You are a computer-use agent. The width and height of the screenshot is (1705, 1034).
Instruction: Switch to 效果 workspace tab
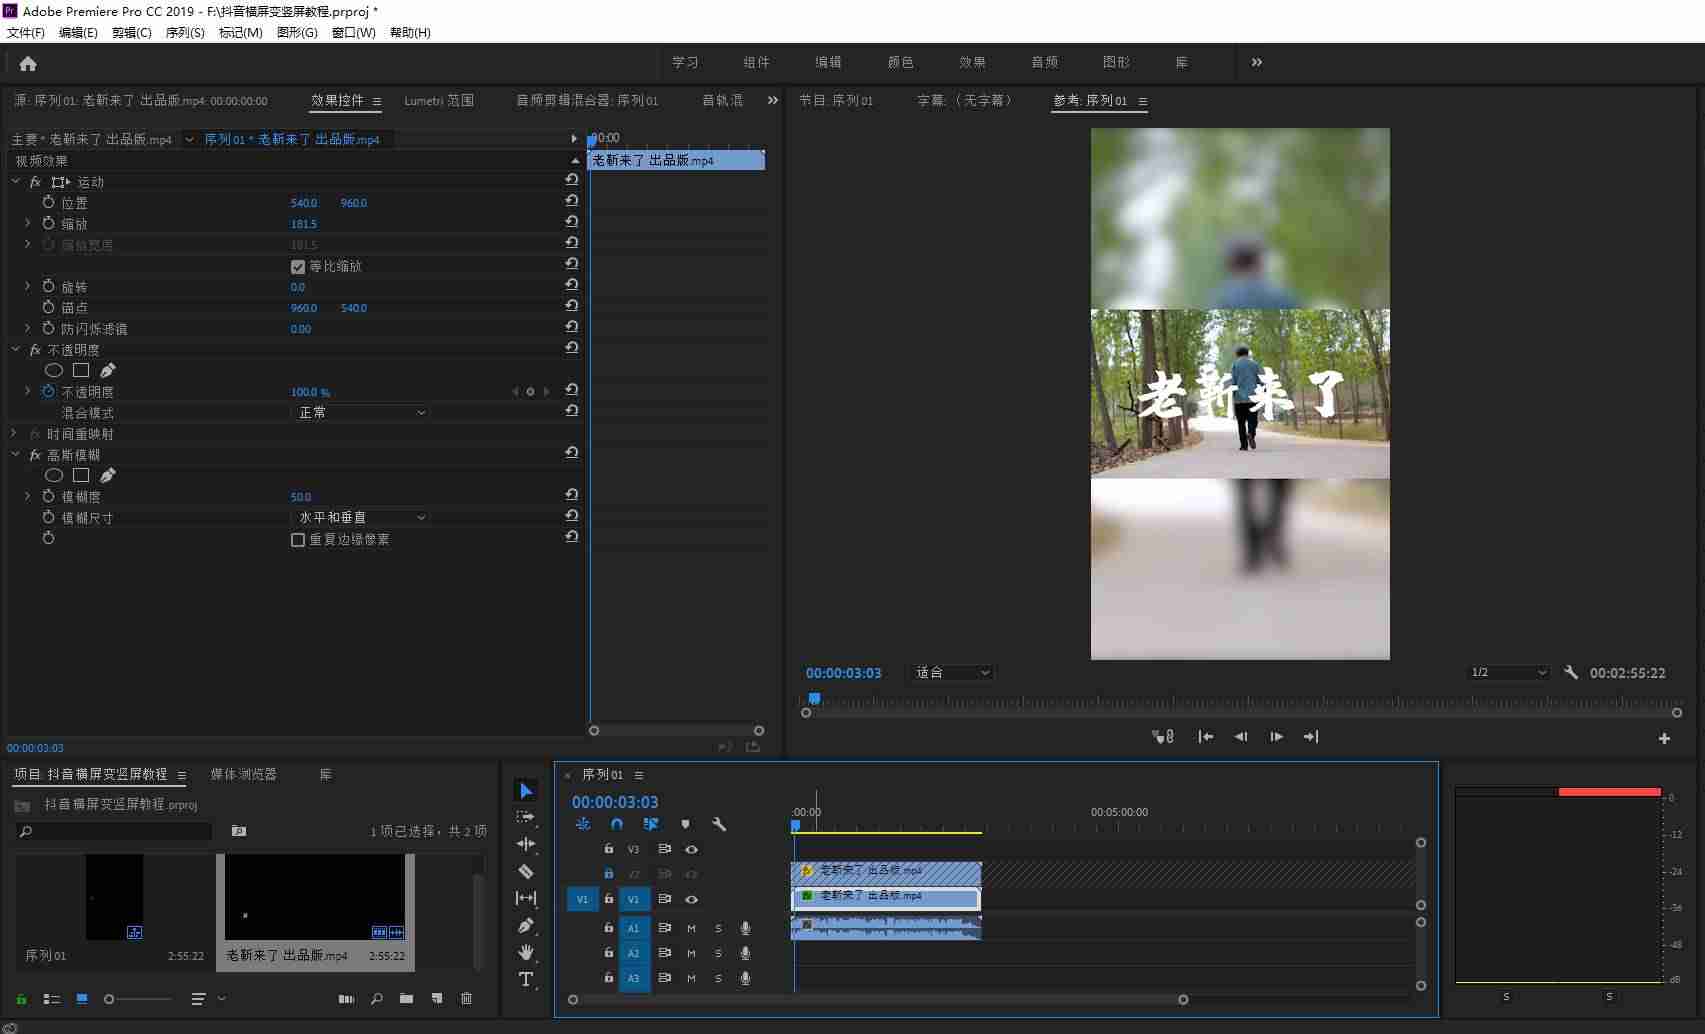coord(972,62)
